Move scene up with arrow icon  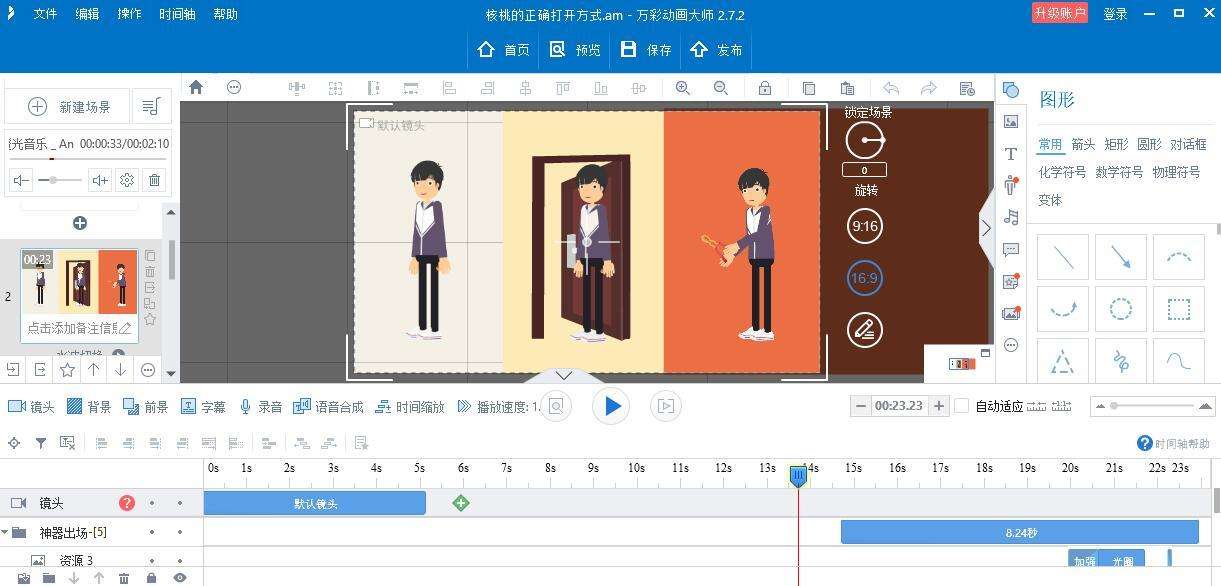click(x=94, y=370)
